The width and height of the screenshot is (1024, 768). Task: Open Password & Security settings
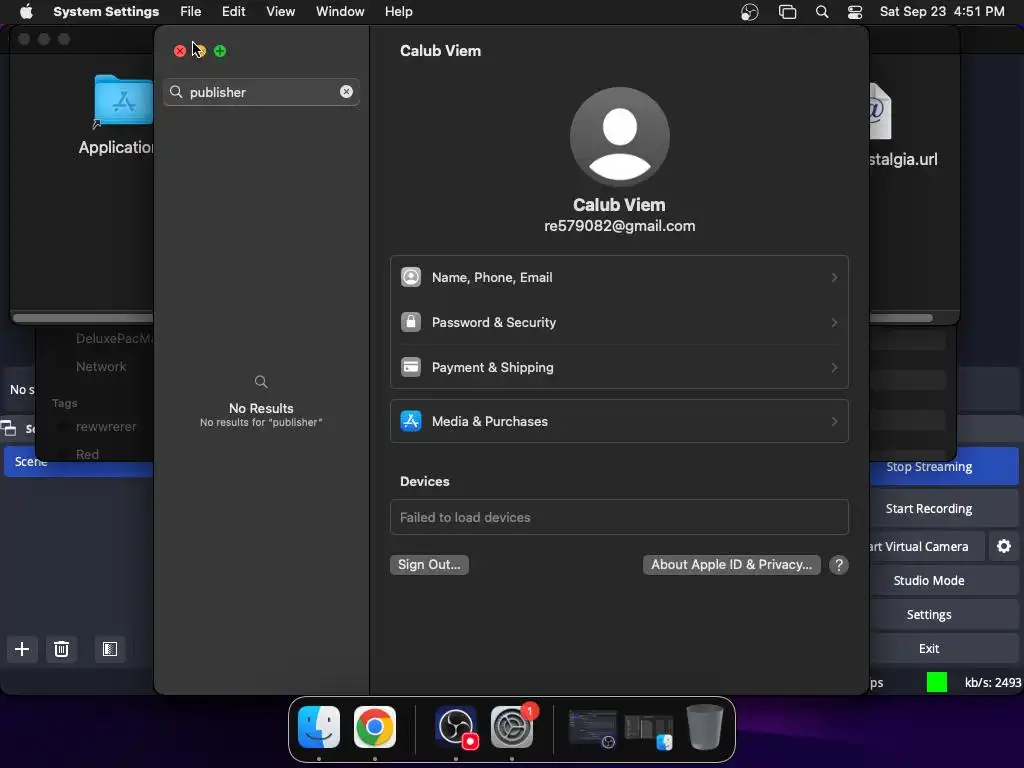coord(619,323)
